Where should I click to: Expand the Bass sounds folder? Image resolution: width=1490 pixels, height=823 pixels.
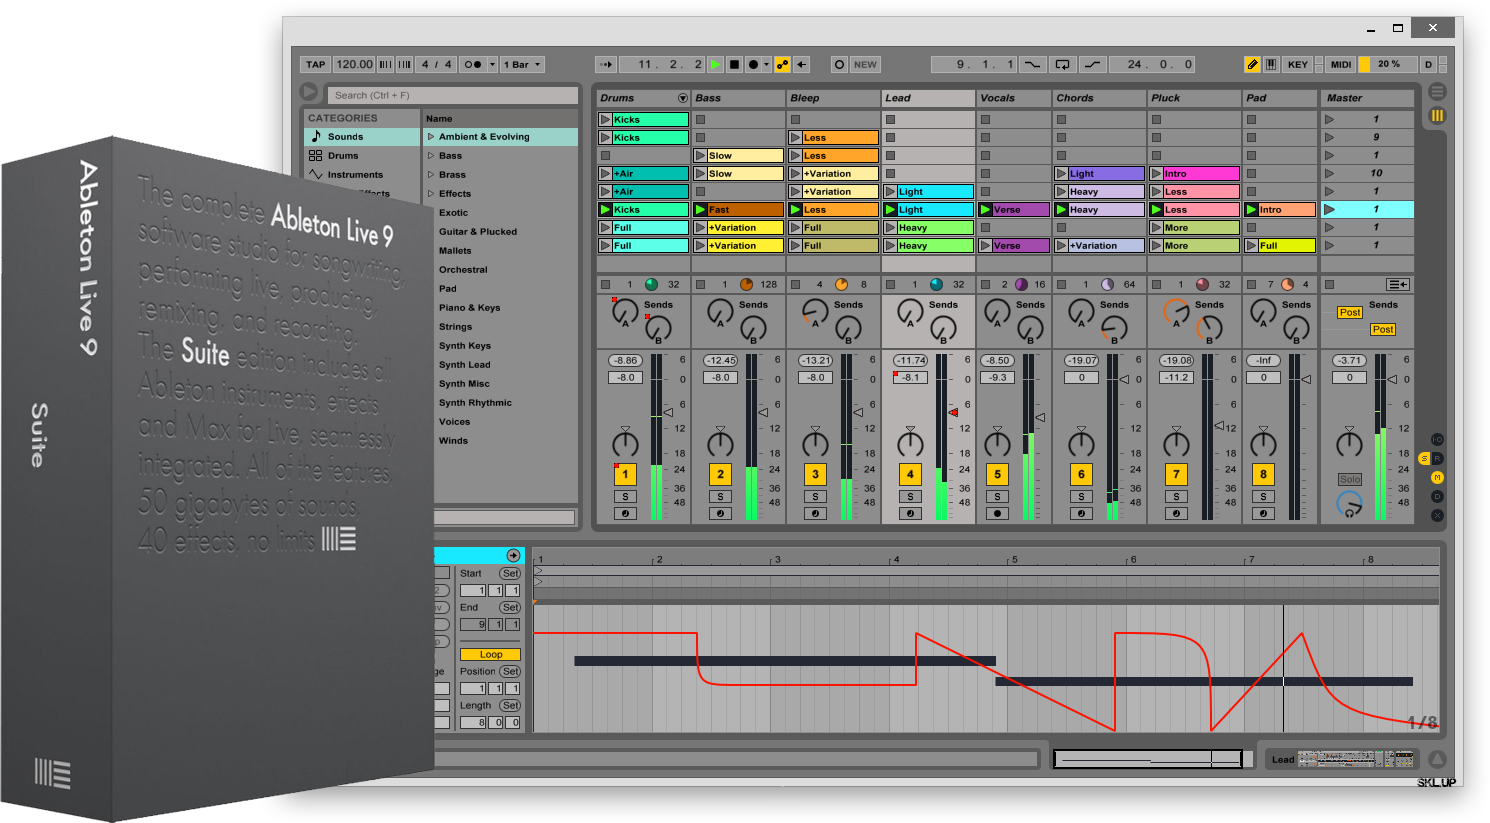(431, 156)
